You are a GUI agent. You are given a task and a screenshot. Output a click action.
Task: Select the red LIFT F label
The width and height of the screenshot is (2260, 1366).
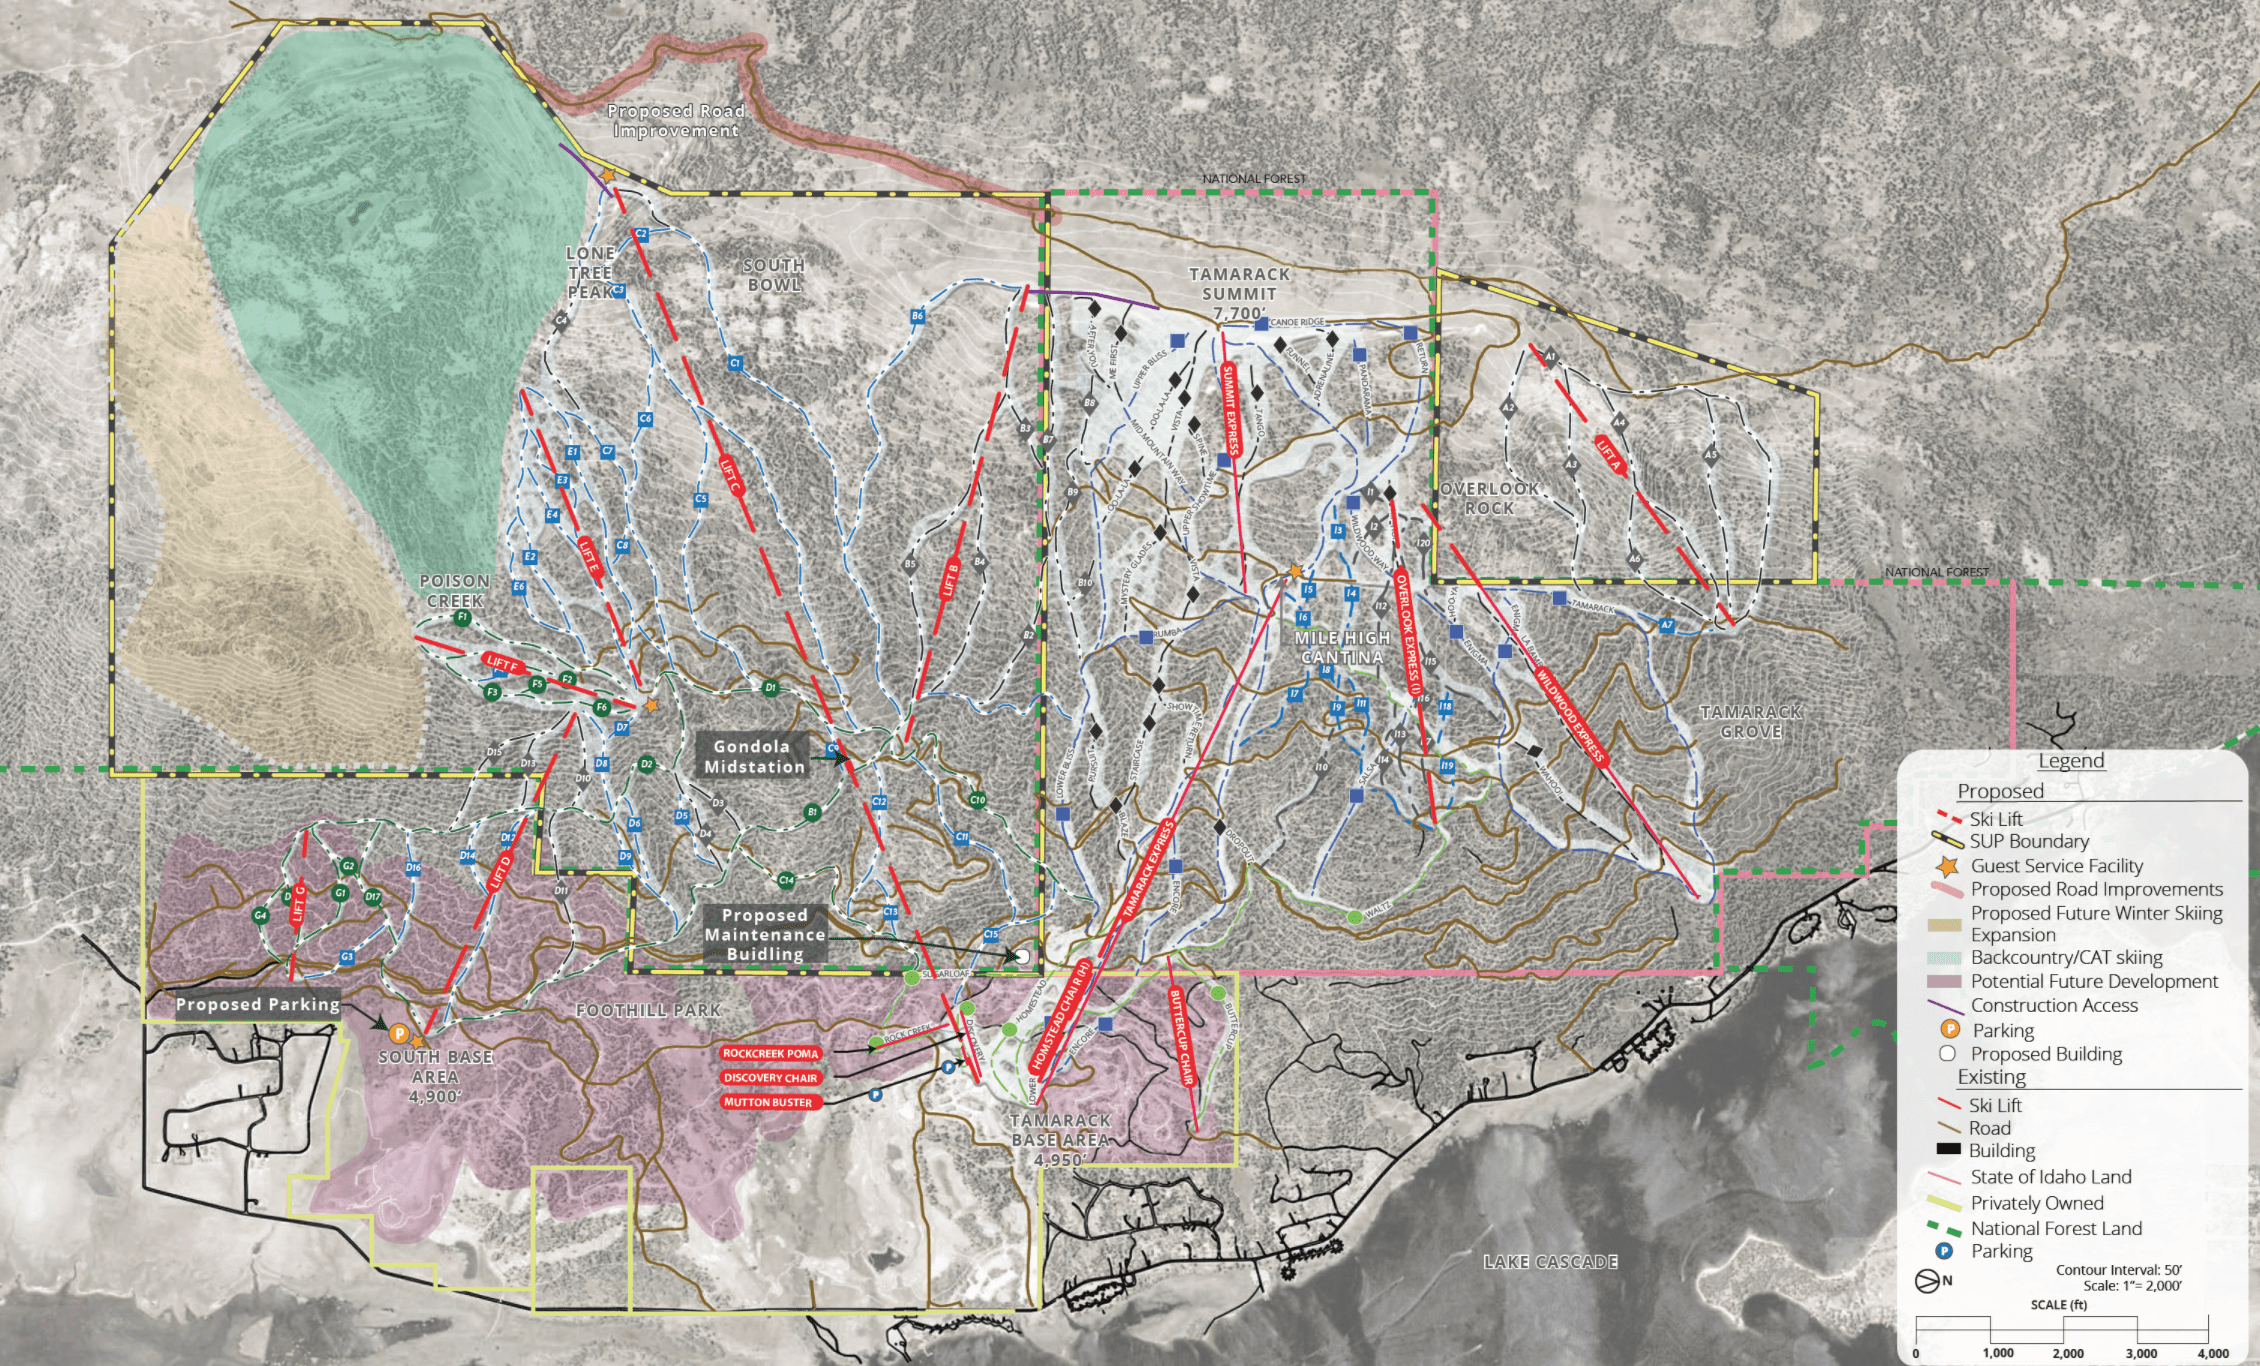502,662
